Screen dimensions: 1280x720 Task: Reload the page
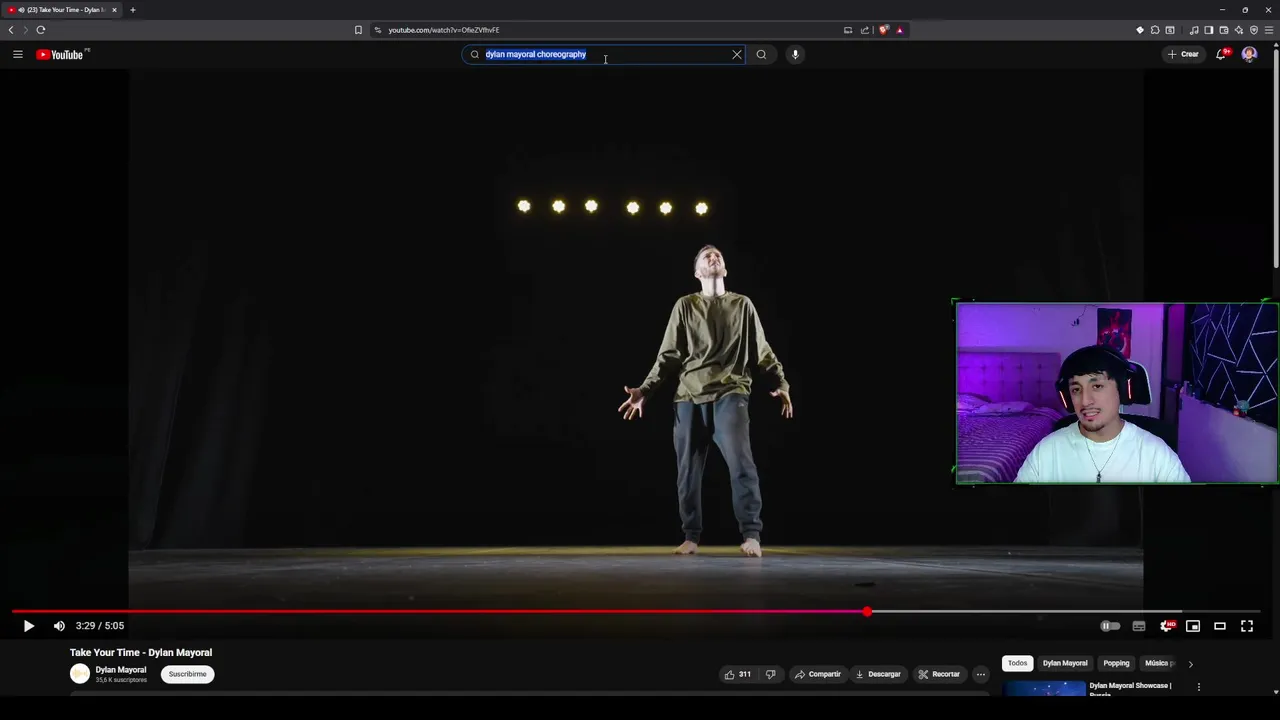click(41, 30)
